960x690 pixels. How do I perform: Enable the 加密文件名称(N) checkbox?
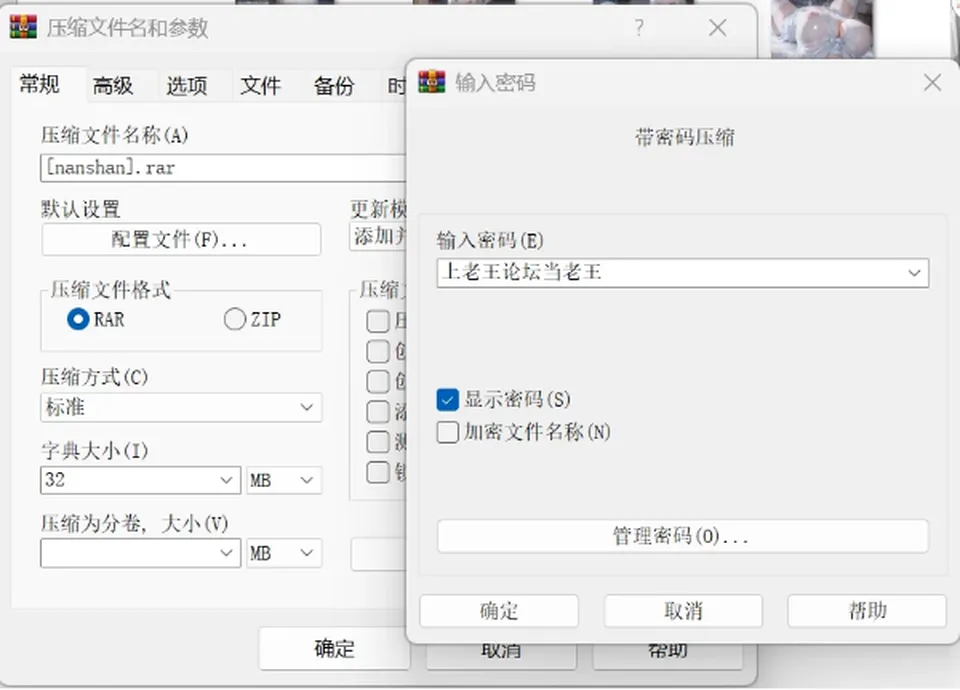click(x=448, y=432)
